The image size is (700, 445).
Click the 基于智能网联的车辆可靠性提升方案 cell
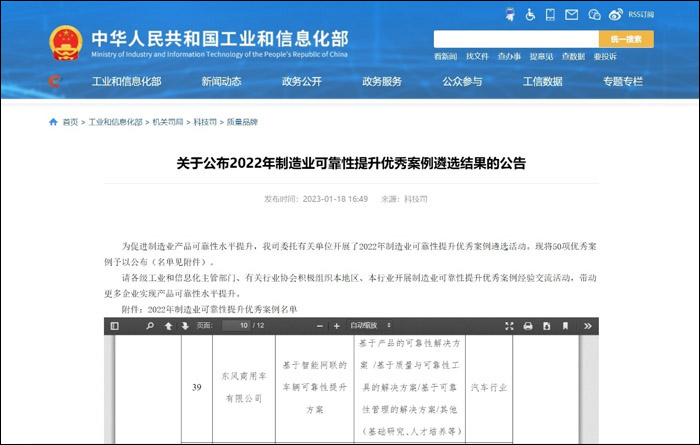click(x=315, y=387)
